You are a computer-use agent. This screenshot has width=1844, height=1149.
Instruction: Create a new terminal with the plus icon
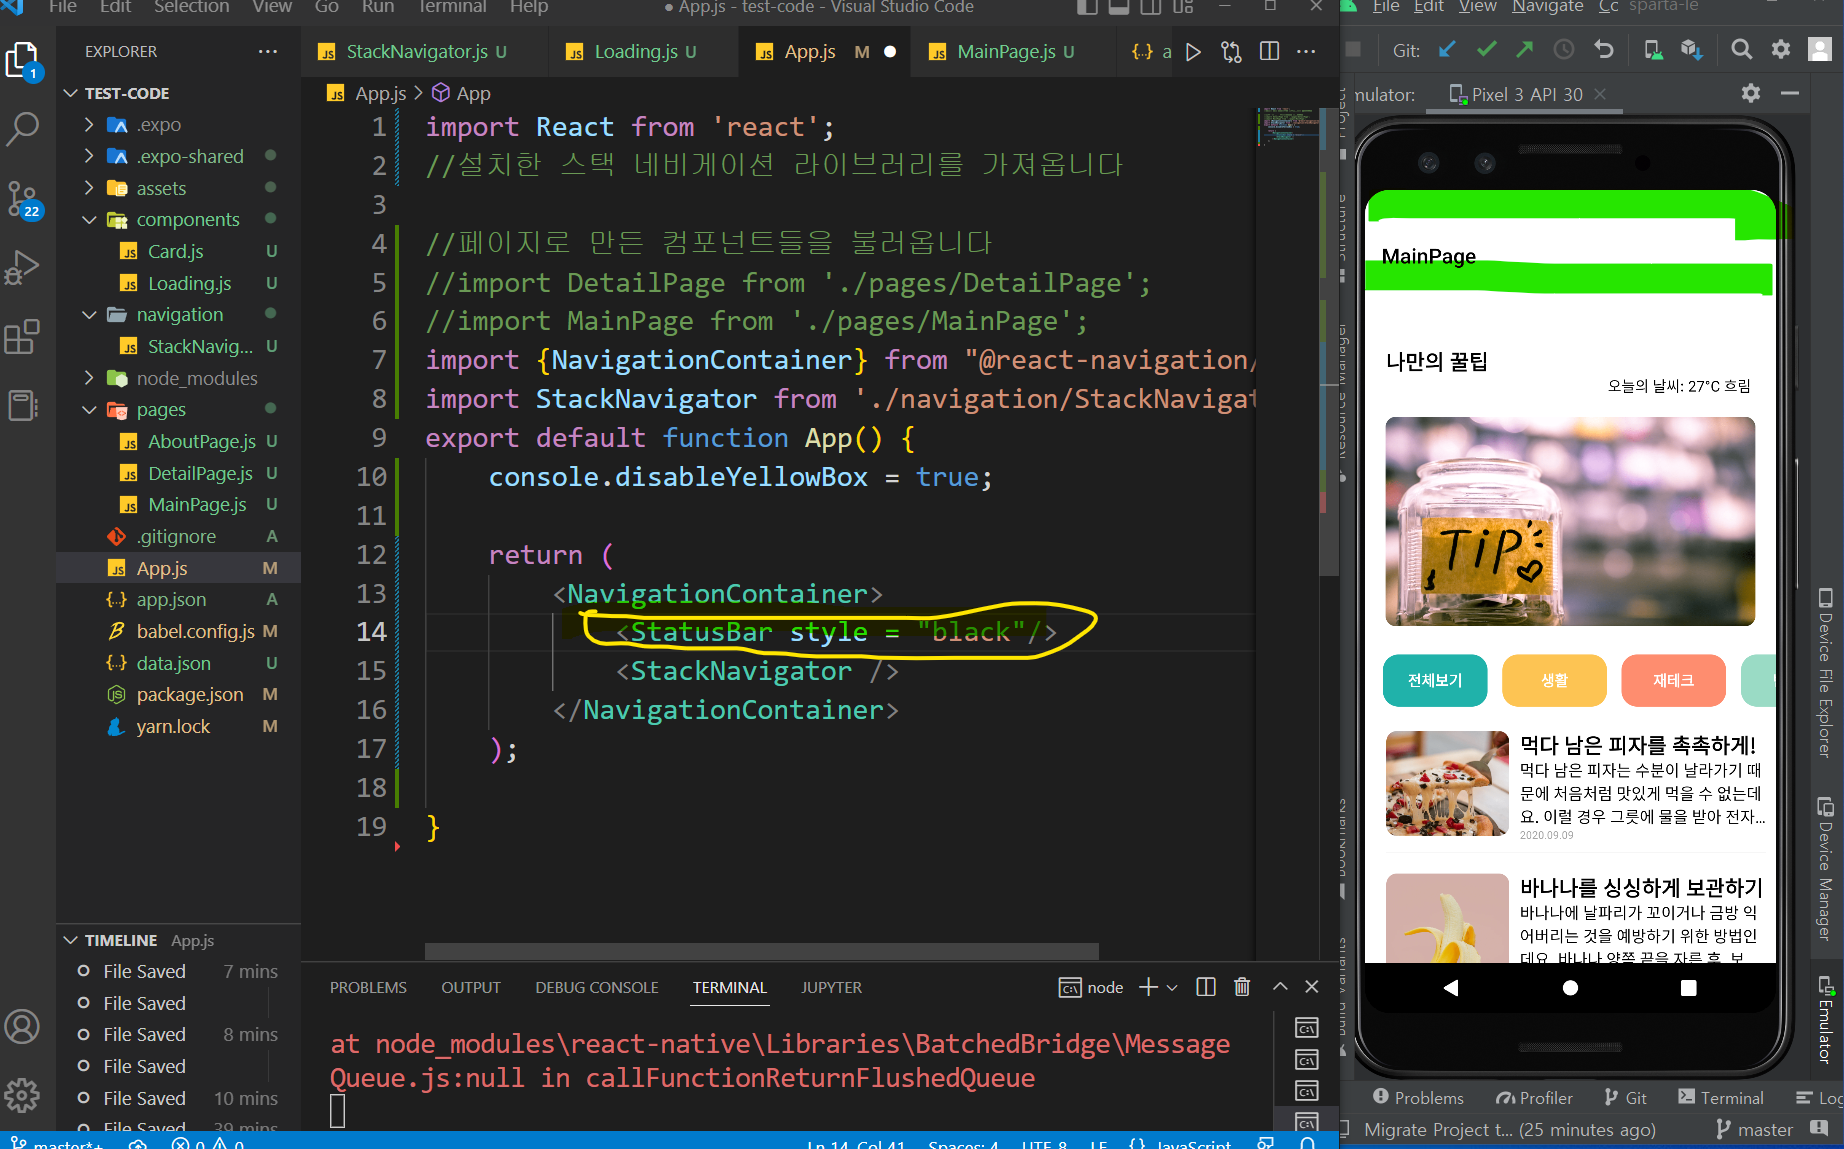(x=1148, y=987)
